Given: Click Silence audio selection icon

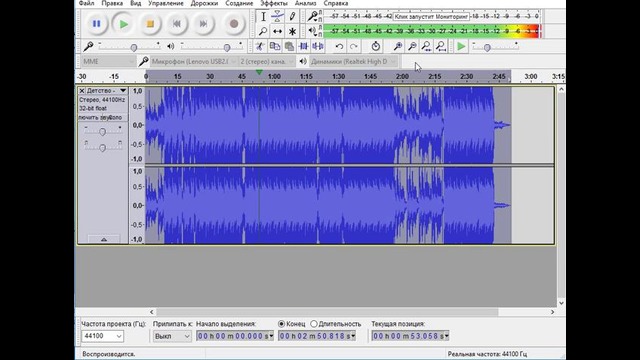Looking at the screenshot, I should coord(318,46).
